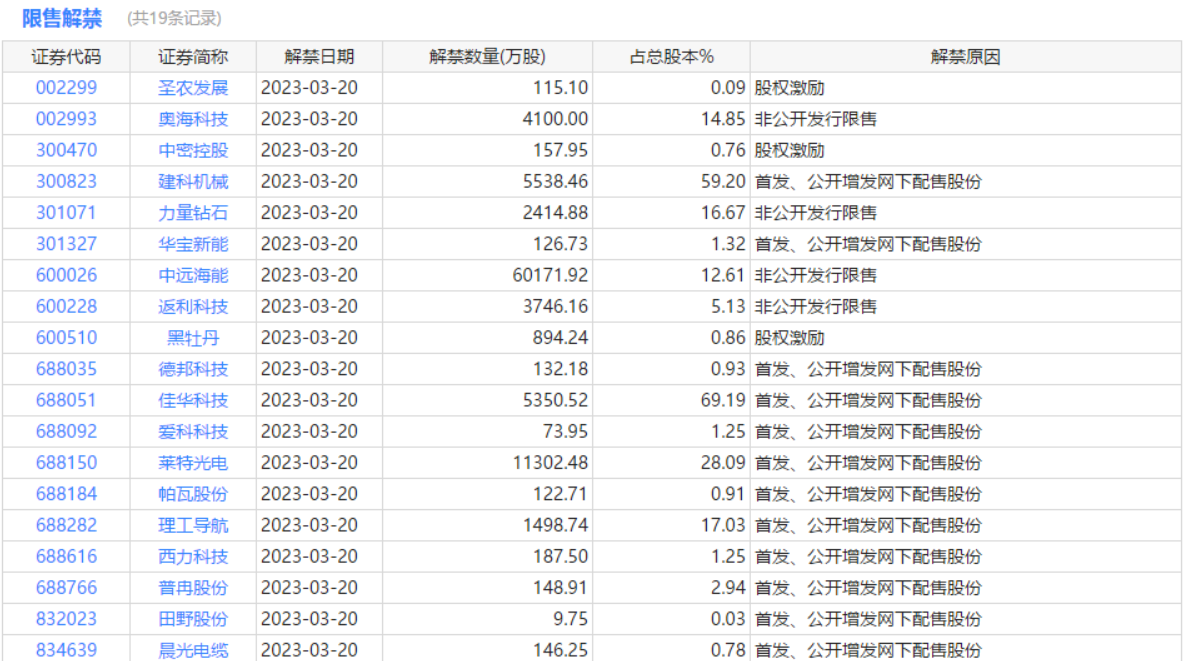Open 晨光电缆 stock link
Image resolution: width=1183 pixels, height=661 pixels.
coord(193,650)
